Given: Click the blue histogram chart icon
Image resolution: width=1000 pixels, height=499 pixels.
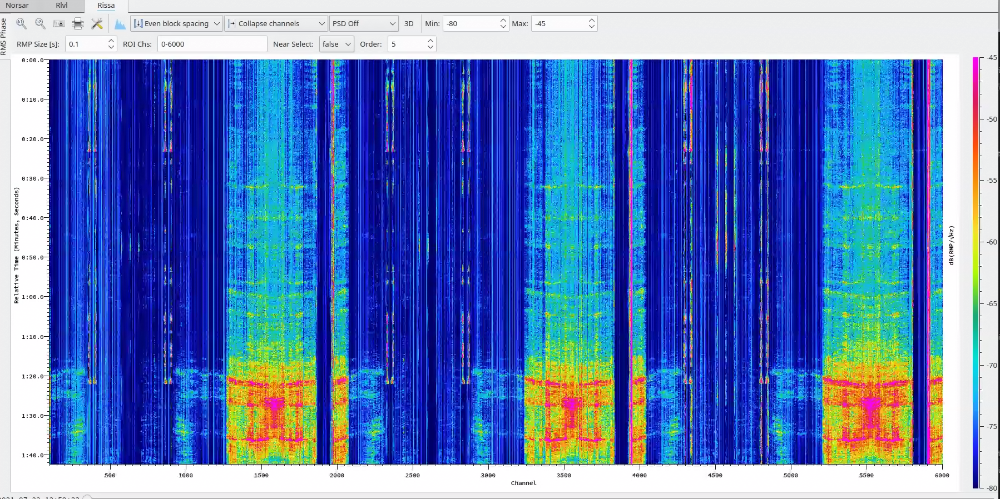Looking at the screenshot, I should pos(119,23).
